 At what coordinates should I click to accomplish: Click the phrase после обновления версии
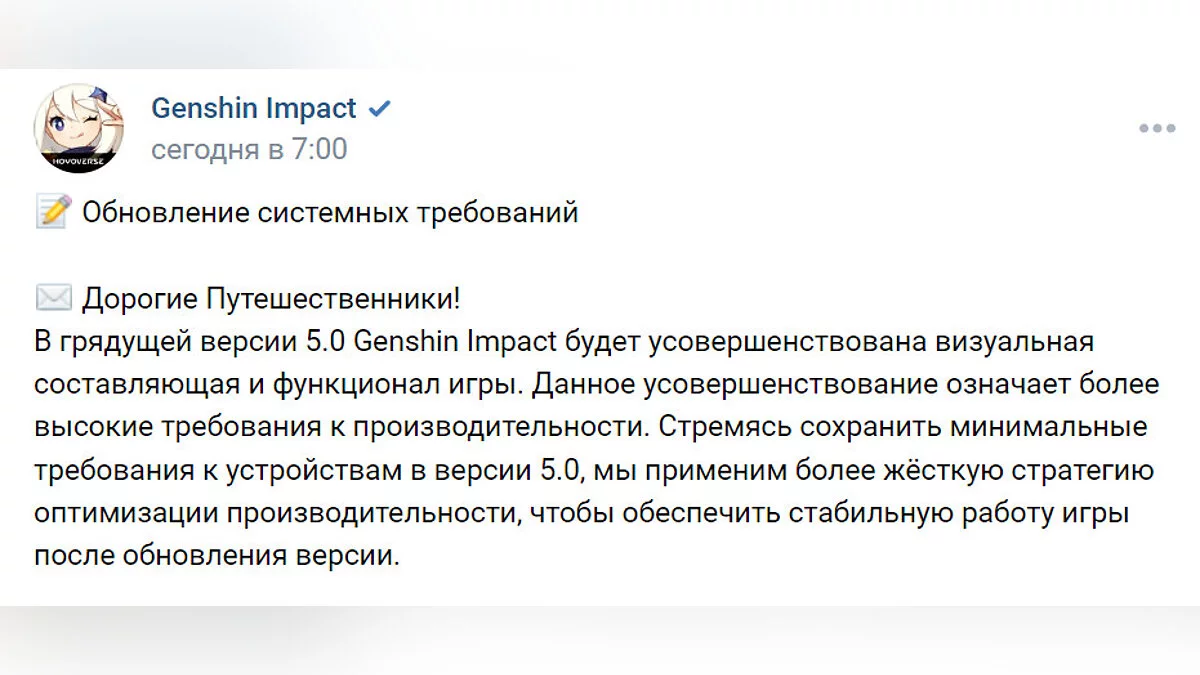(216, 556)
